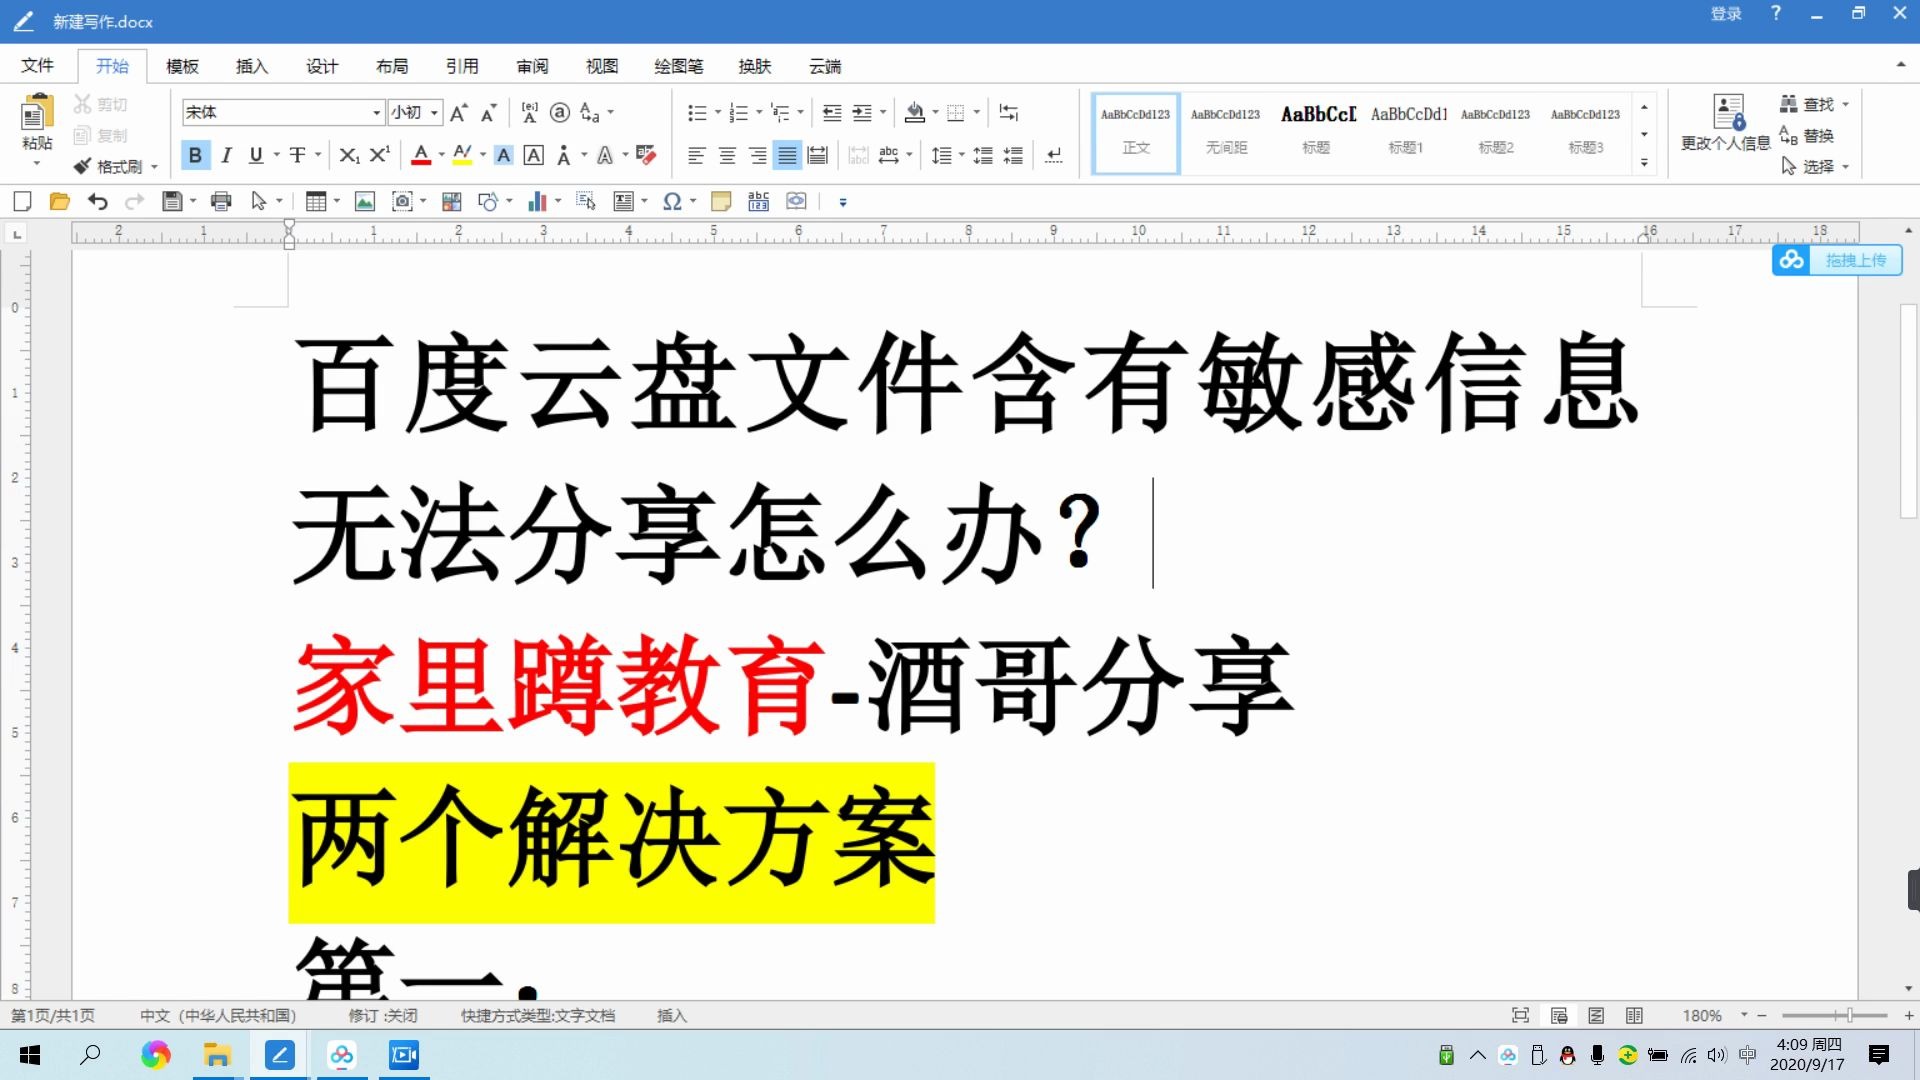Switch to web layout view icon
The width and height of the screenshot is (1920, 1080).
(1597, 1016)
